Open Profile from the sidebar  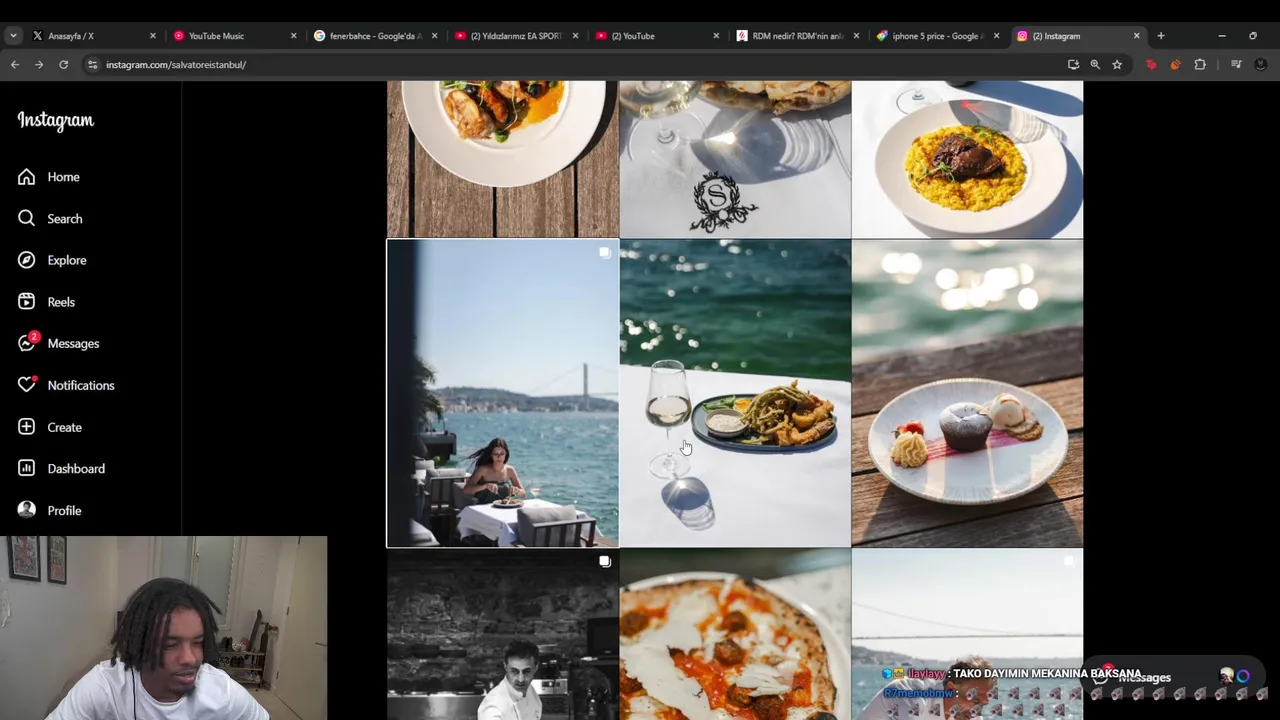[50, 511]
